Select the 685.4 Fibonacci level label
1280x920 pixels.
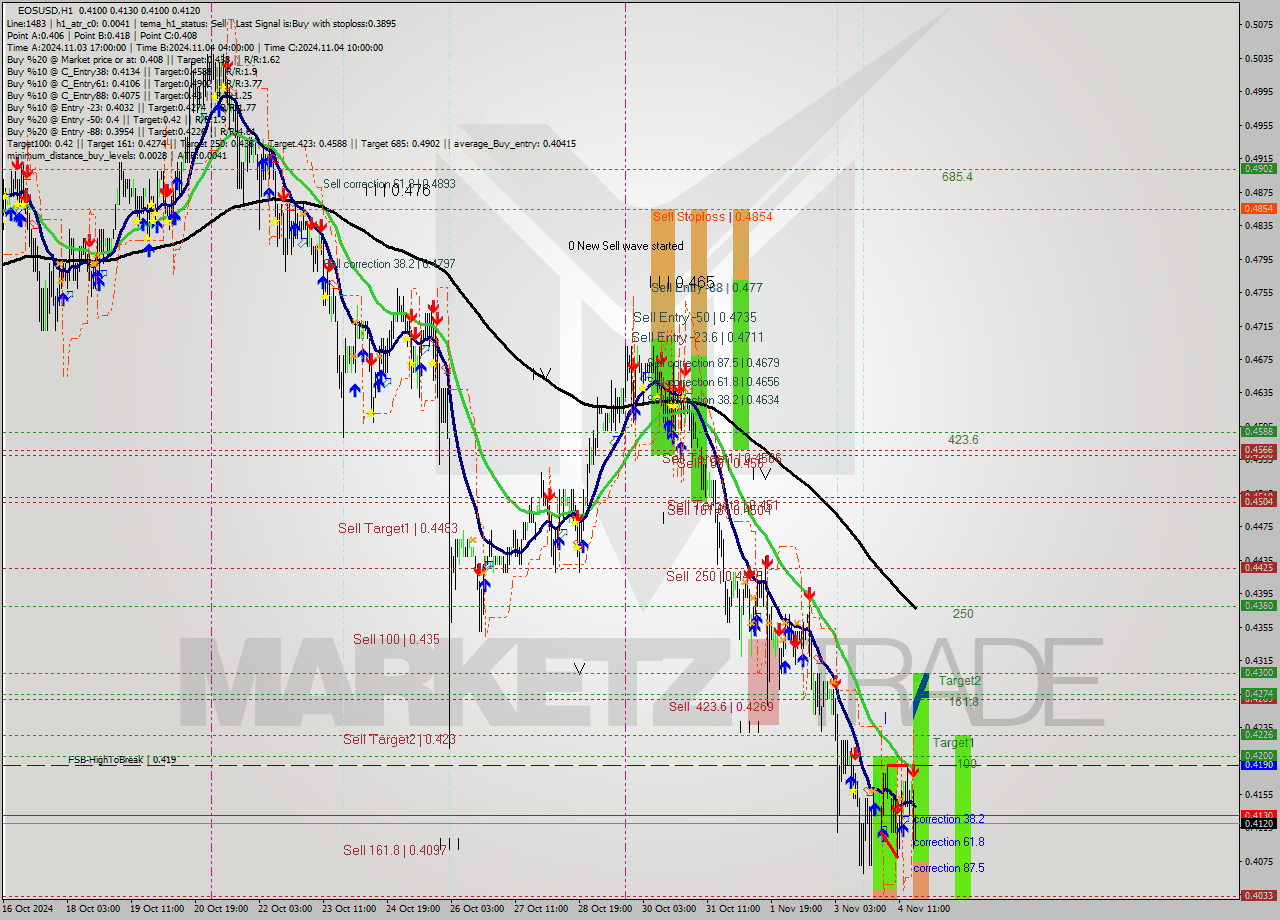coord(957,176)
